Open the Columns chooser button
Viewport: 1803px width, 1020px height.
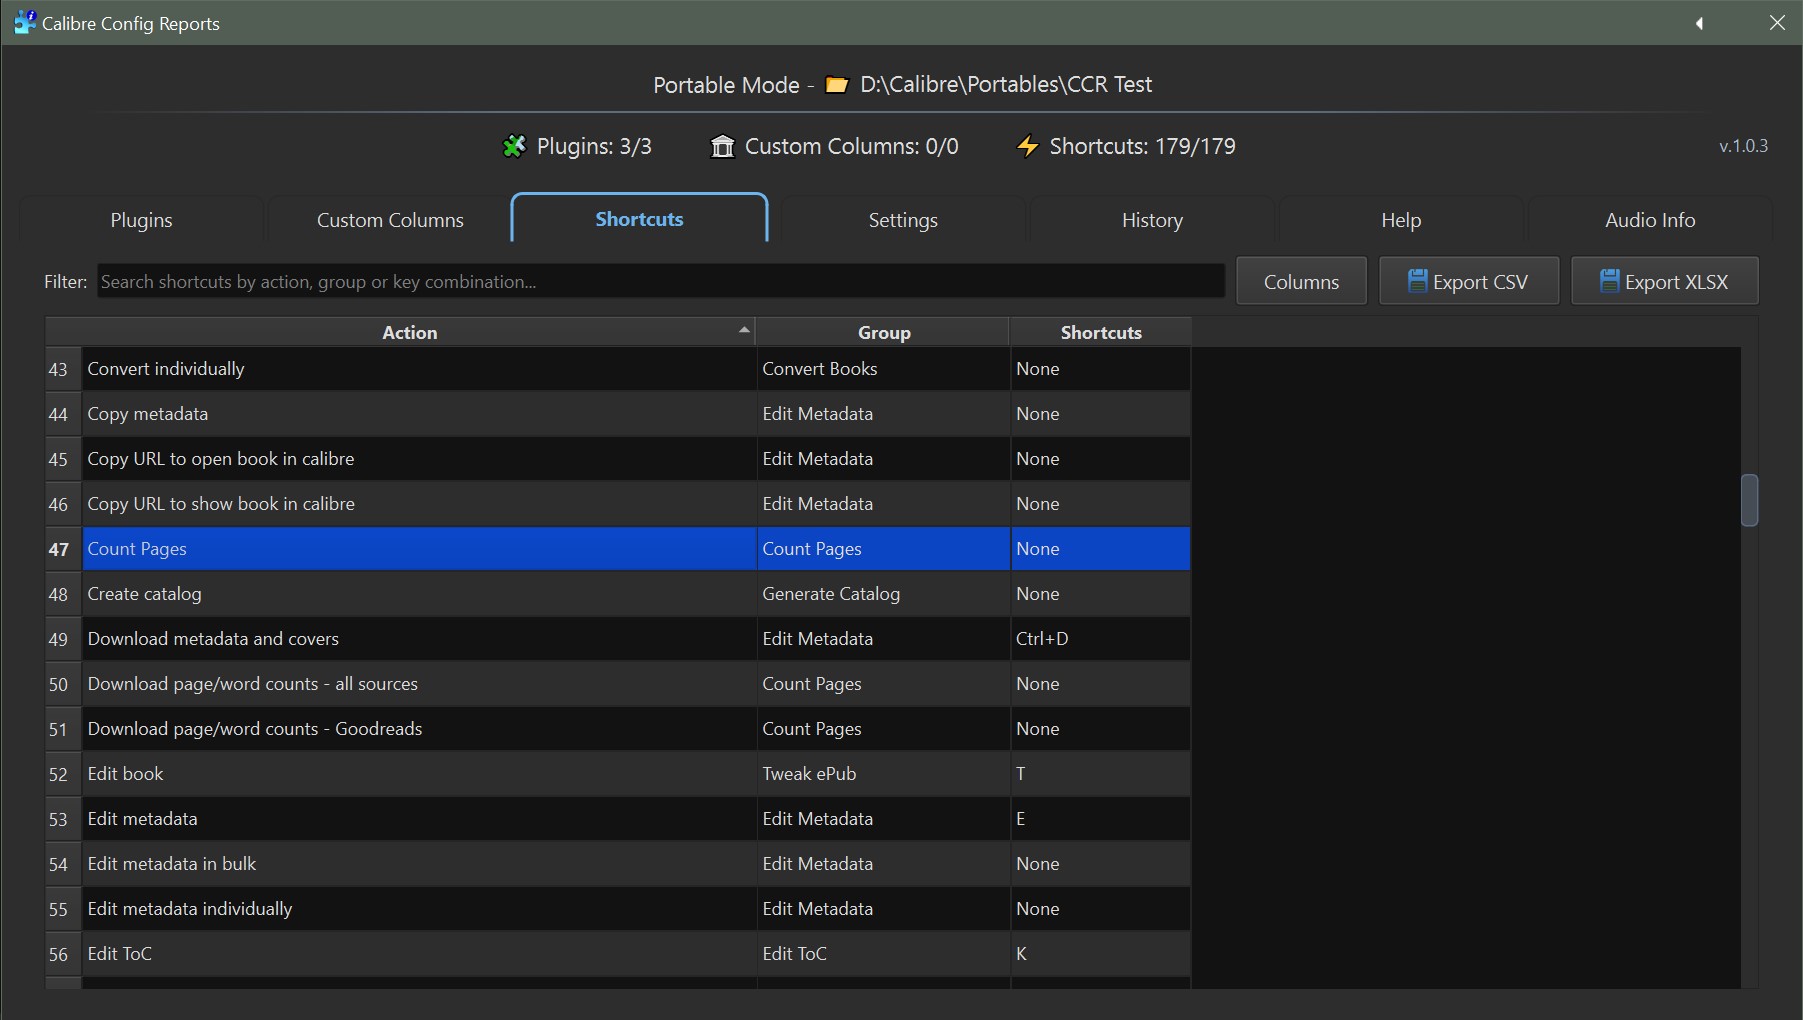[x=1300, y=282]
